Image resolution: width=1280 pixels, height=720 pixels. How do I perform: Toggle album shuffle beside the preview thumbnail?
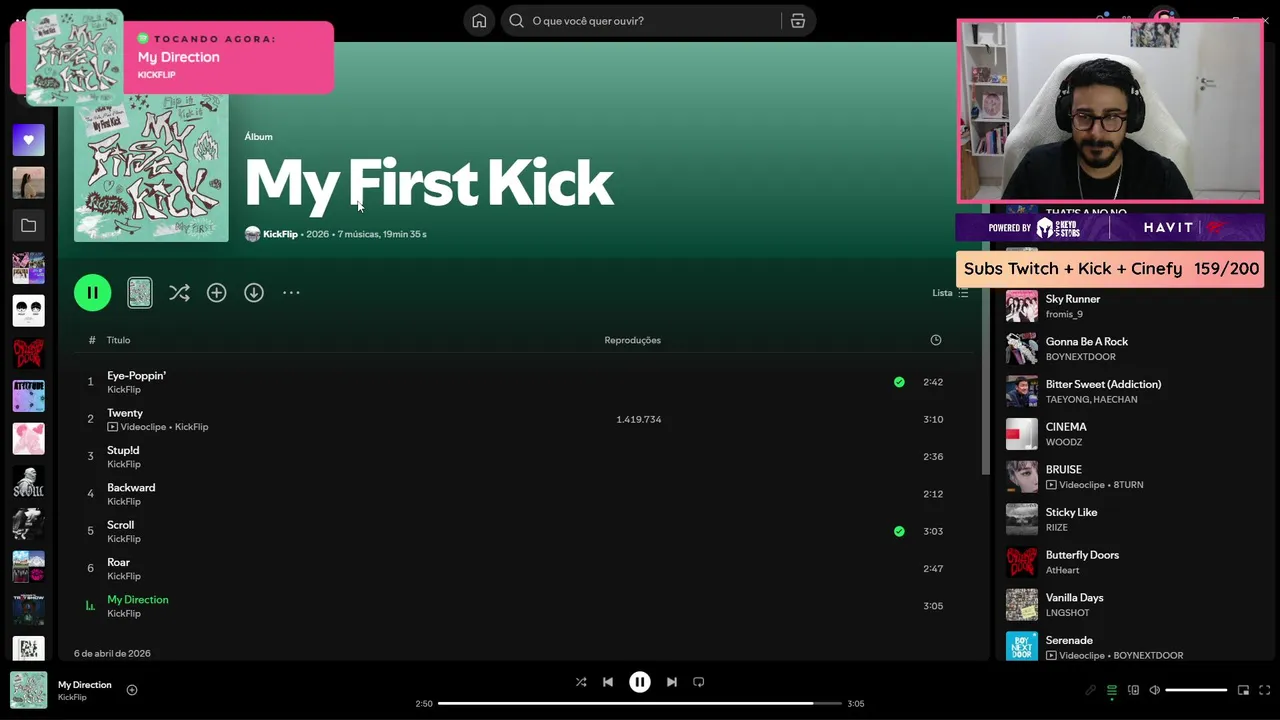[x=179, y=293]
